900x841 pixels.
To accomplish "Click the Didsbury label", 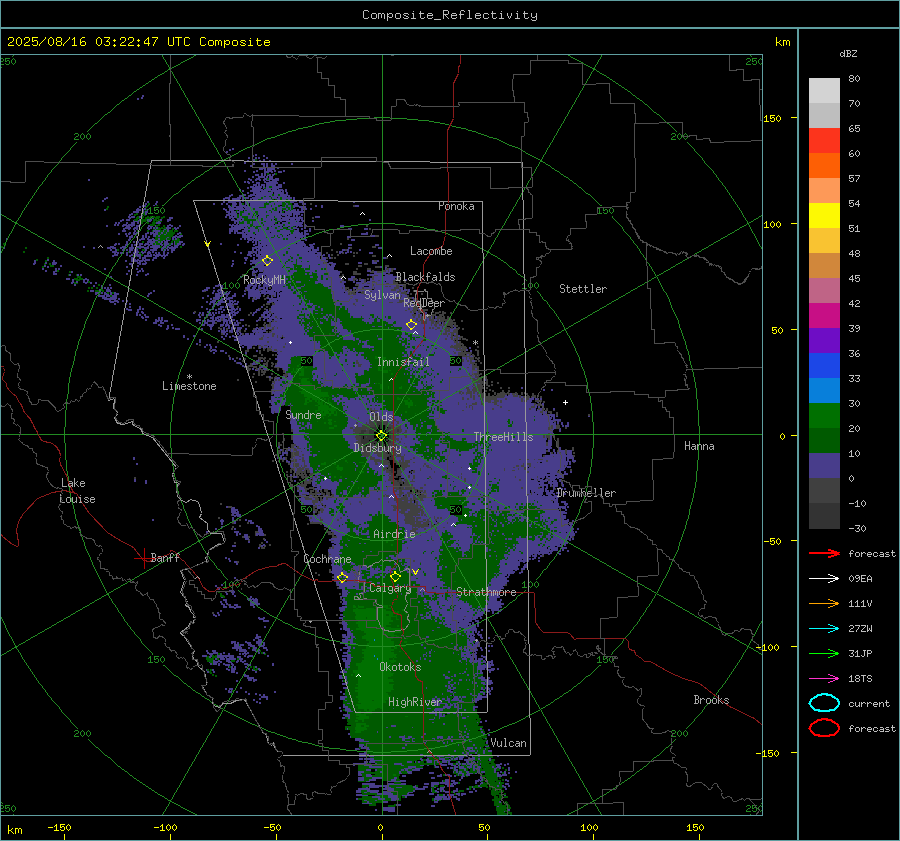I will click(x=377, y=448).
